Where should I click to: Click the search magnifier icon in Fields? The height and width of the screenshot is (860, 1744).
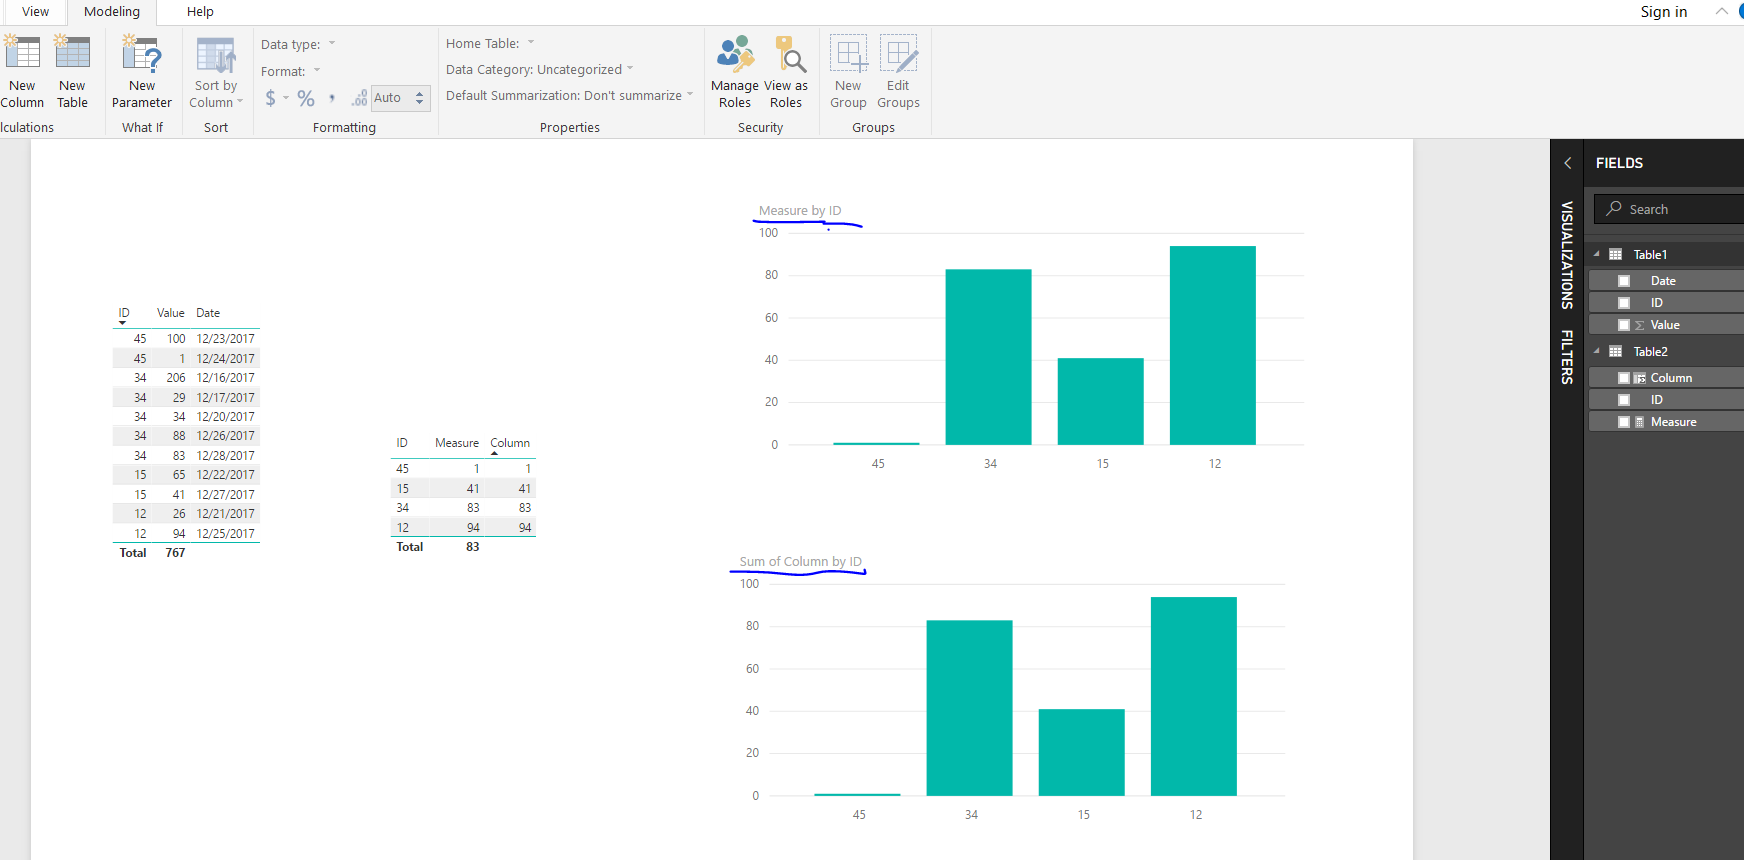[x=1614, y=208]
